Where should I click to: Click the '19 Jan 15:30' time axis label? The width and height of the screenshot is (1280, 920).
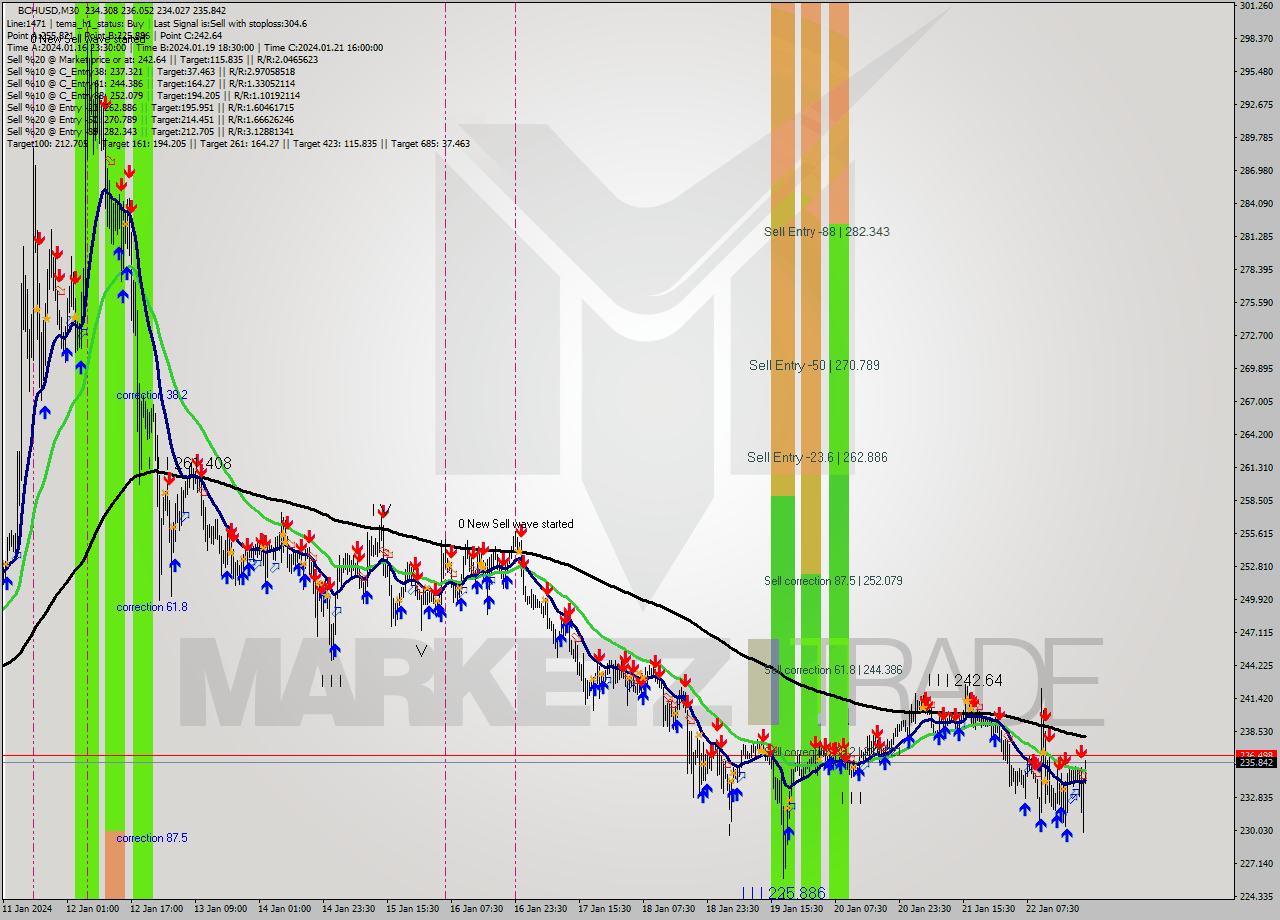tap(796, 909)
